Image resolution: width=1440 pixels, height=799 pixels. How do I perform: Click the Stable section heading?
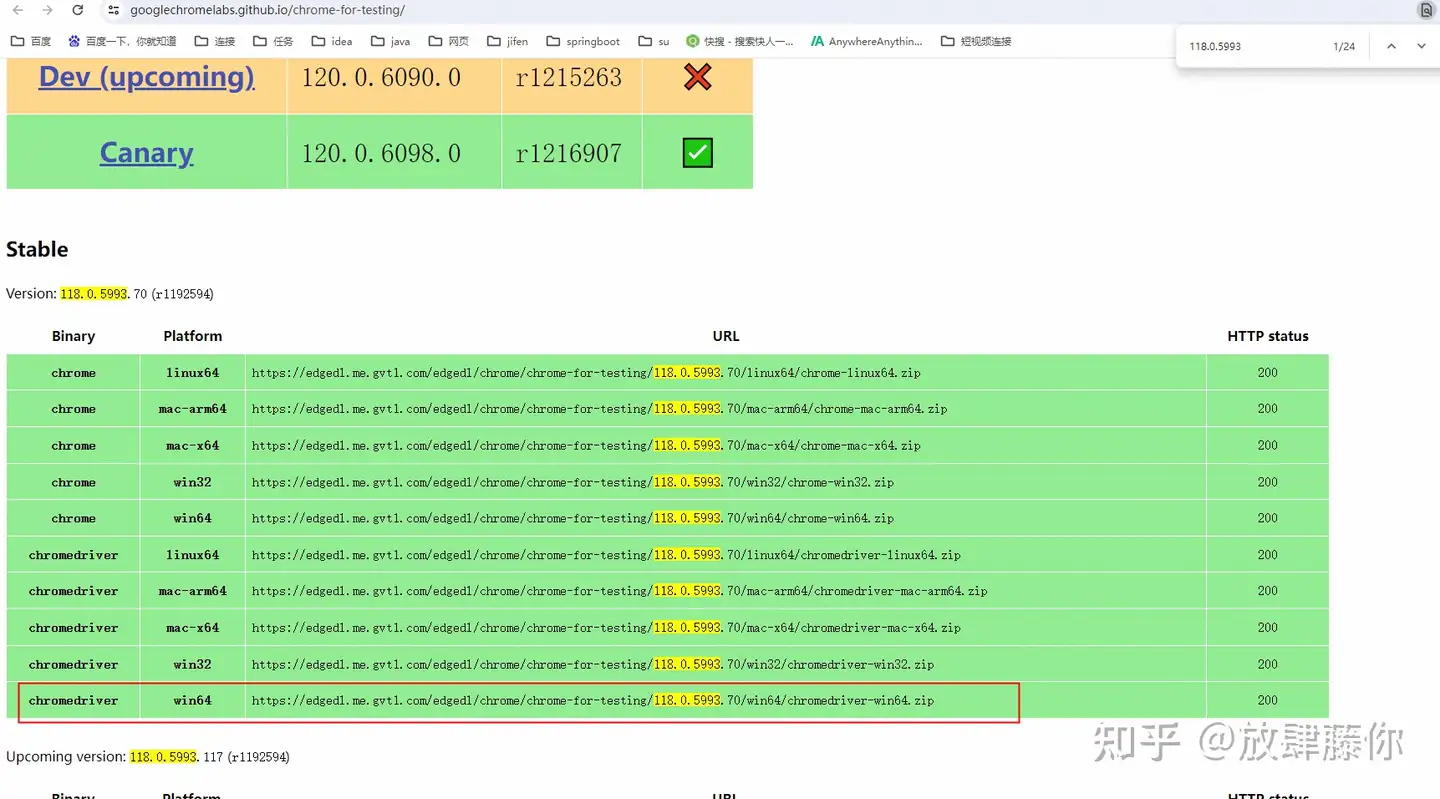[37, 250]
